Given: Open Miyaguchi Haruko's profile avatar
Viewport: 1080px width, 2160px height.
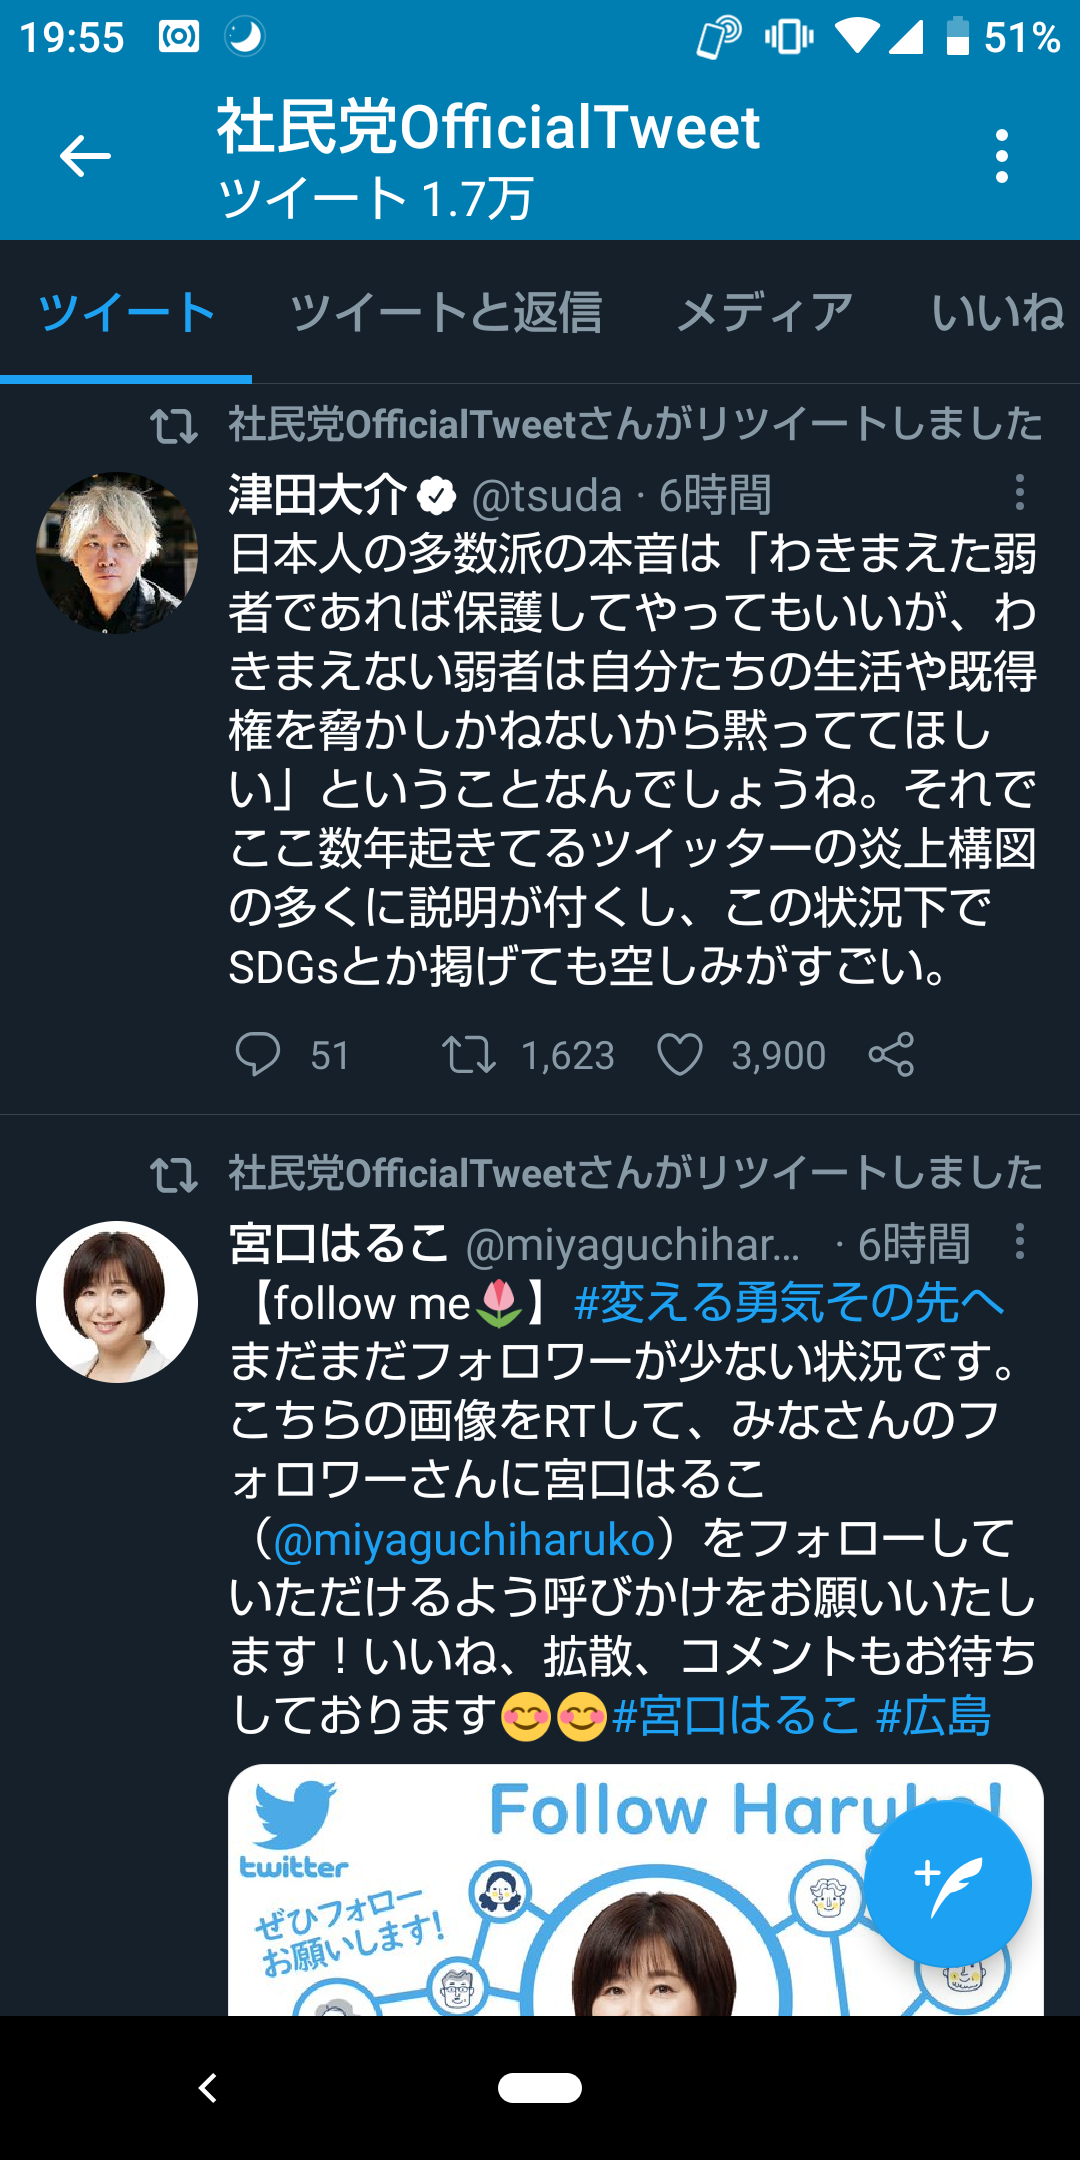Looking at the screenshot, I should click(117, 1302).
